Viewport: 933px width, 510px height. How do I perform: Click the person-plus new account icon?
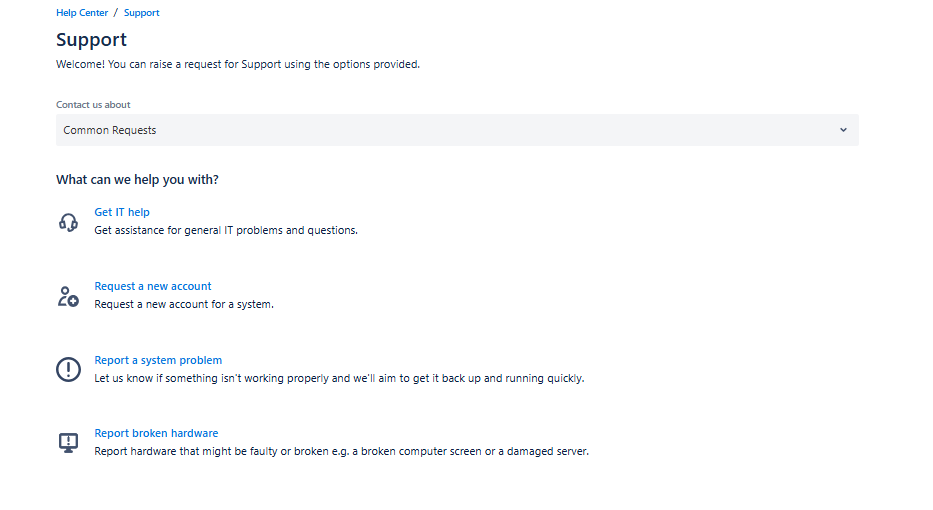pyautogui.click(x=68, y=296)
